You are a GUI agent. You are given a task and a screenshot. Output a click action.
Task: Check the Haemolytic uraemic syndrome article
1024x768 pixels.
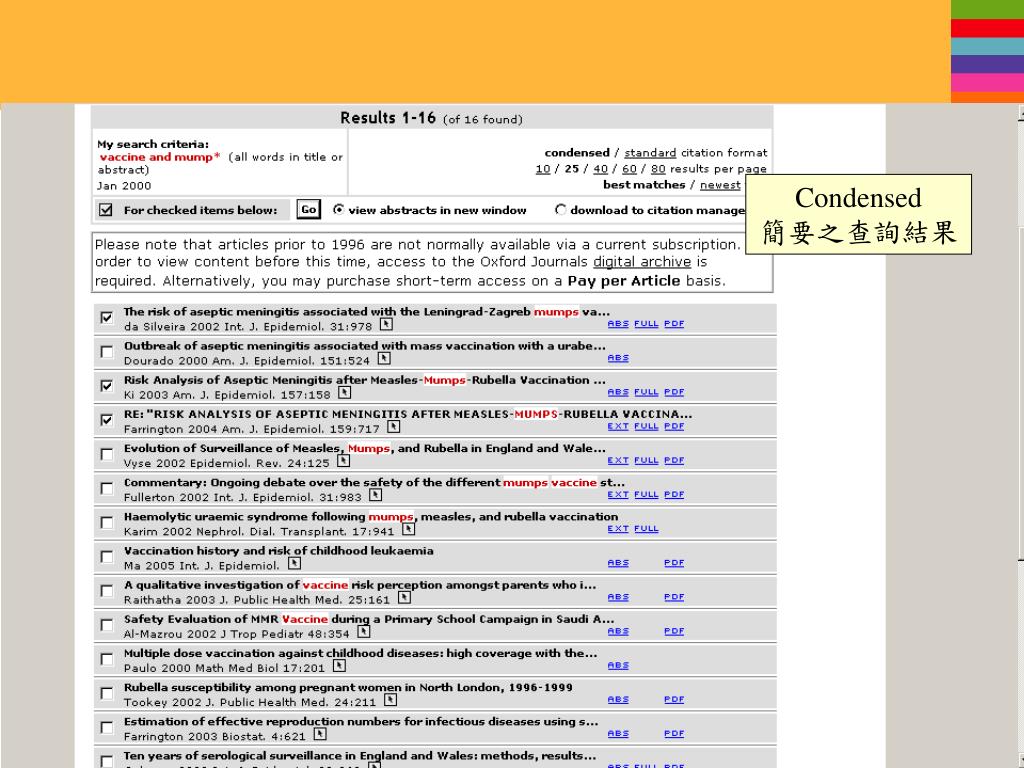(106, 522)
